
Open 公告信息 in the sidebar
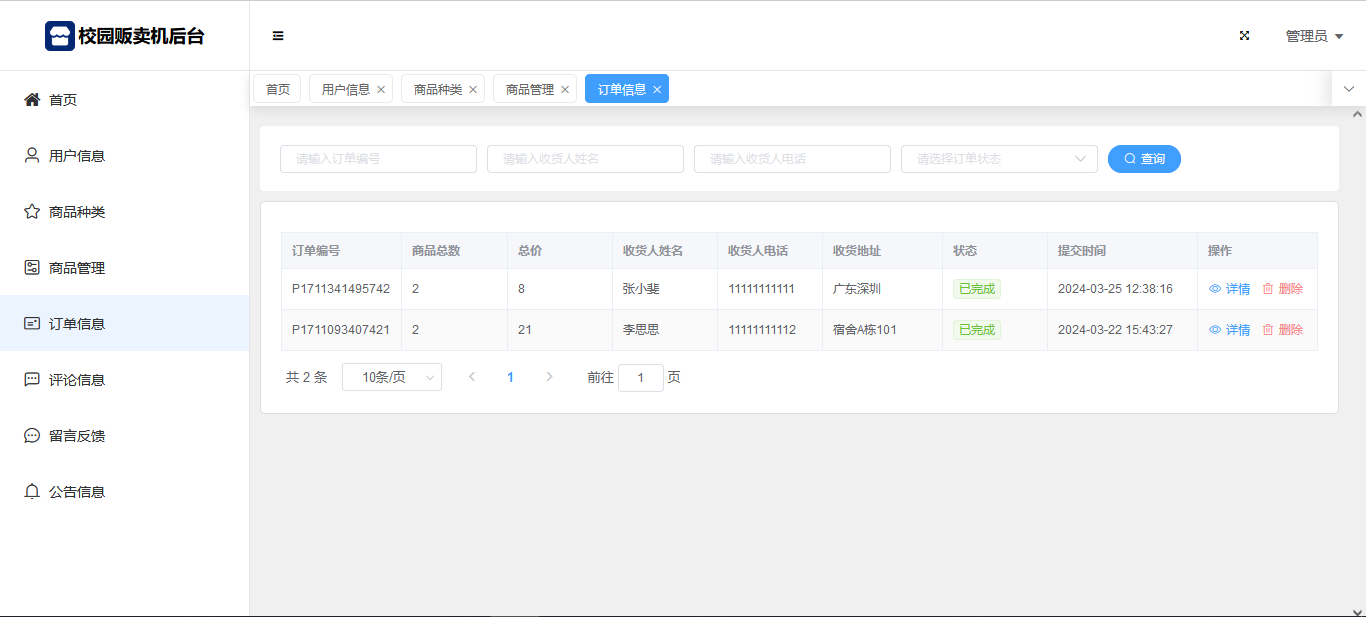coord(76,492)
